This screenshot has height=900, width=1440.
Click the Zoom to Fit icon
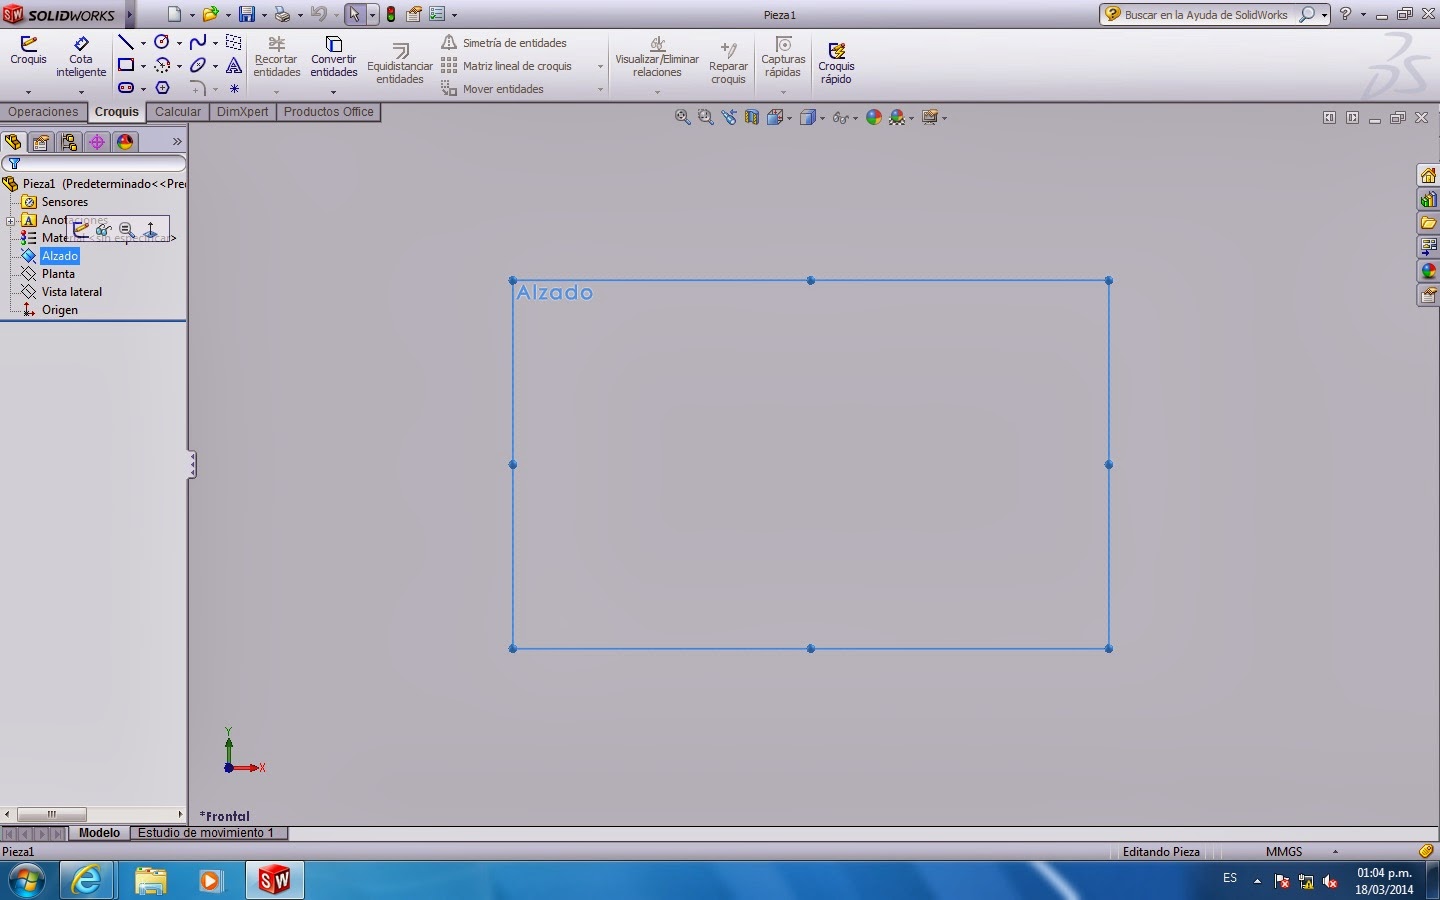682,117
